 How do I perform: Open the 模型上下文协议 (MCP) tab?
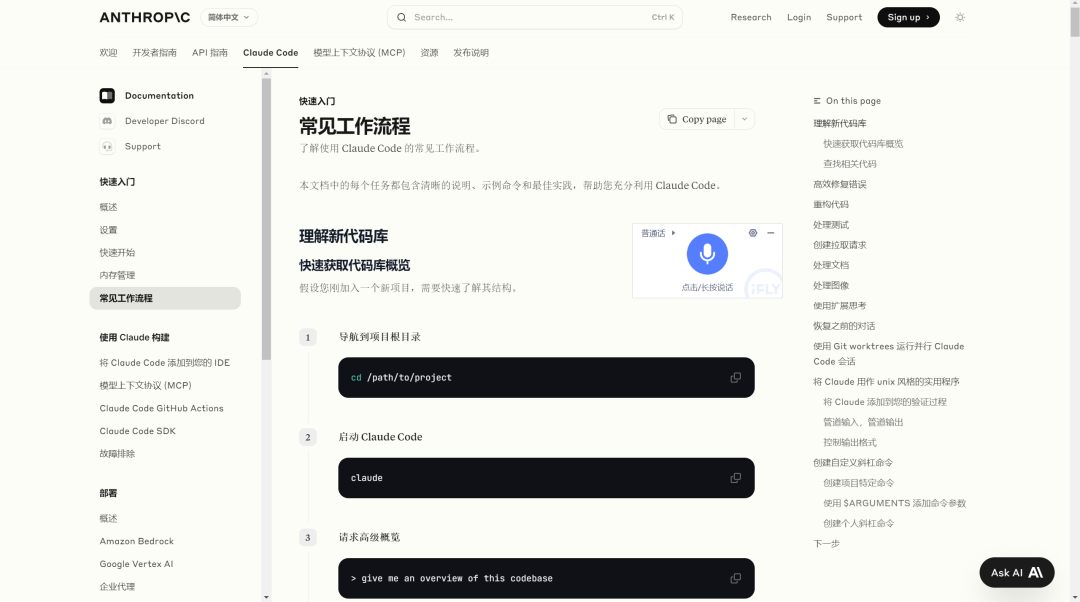pos(359,52)
